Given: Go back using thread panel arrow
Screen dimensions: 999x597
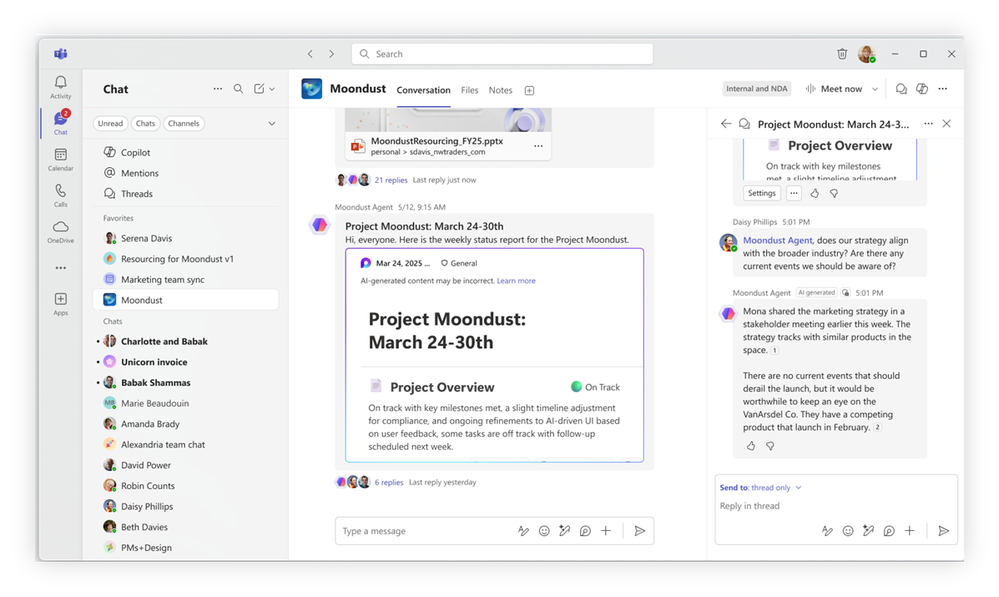Looking at the screenshot, I should click(x=726, y=124).
